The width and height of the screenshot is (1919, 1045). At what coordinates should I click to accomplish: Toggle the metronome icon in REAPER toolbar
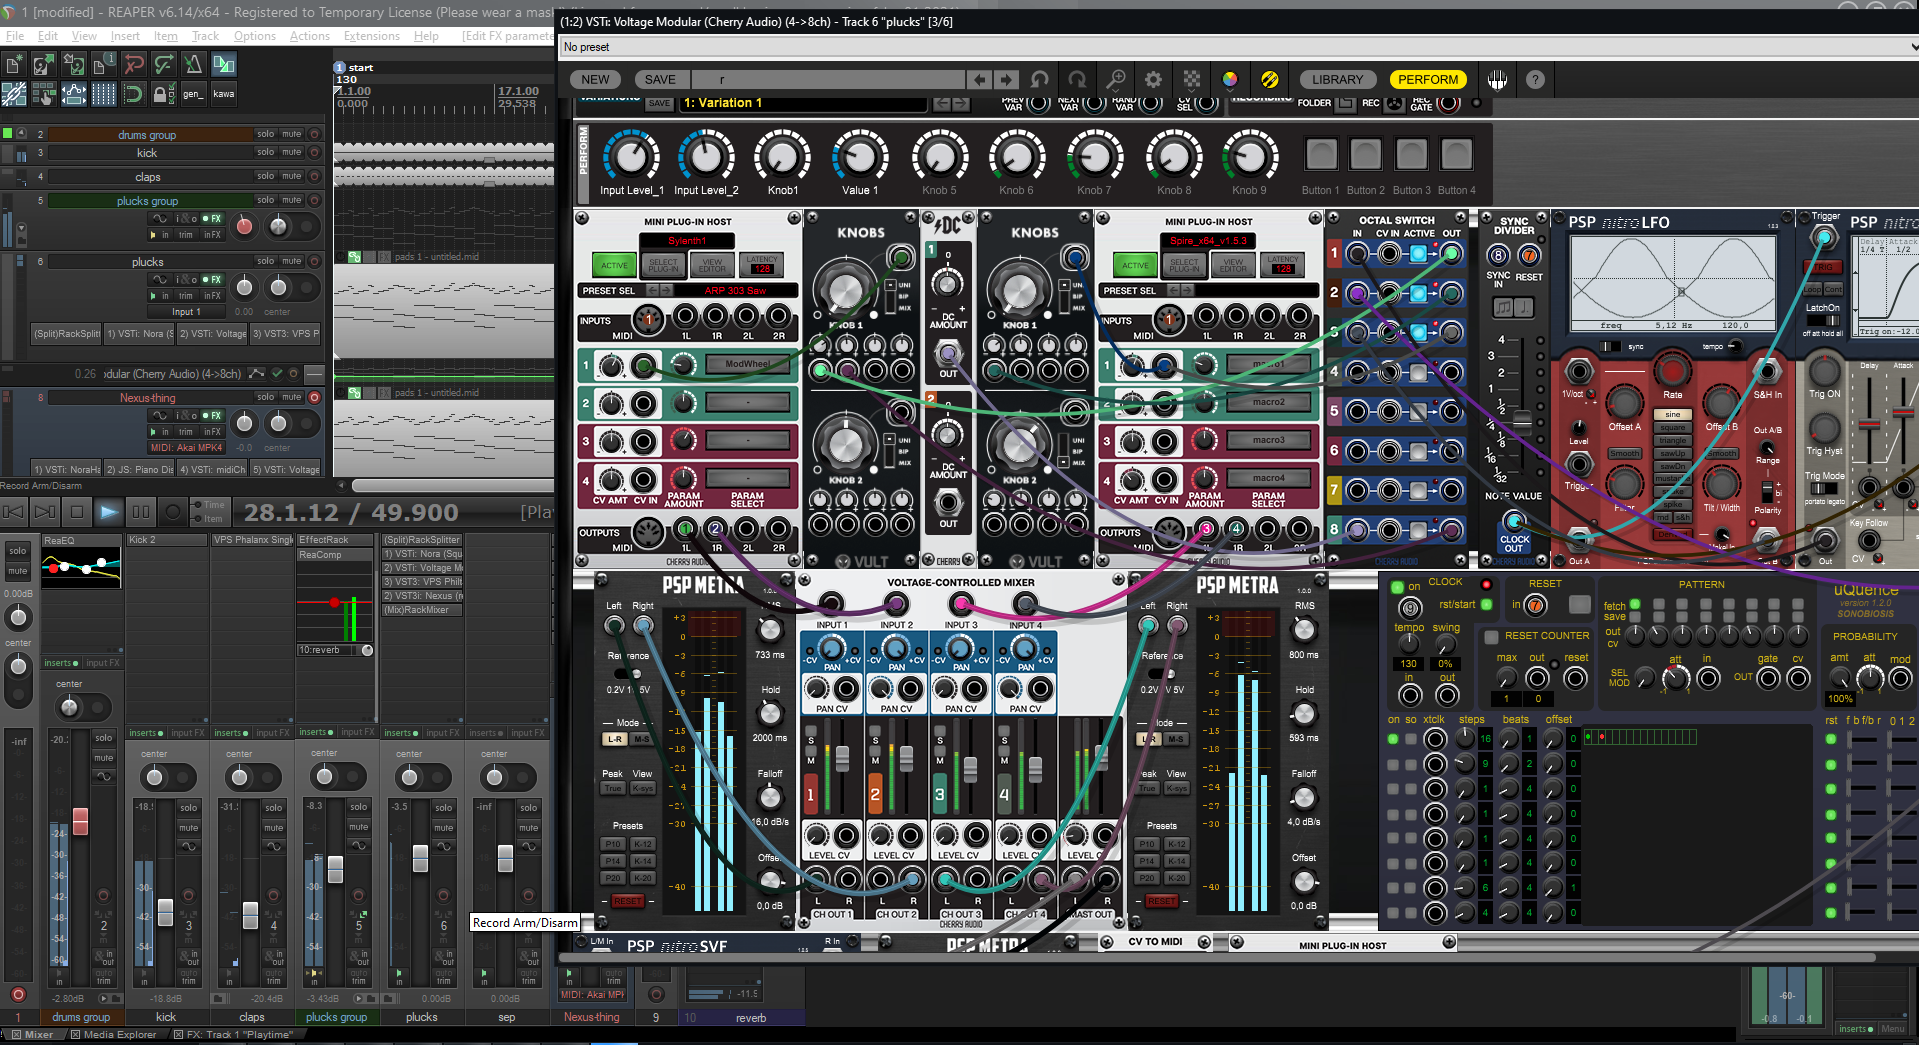(194, 65)
